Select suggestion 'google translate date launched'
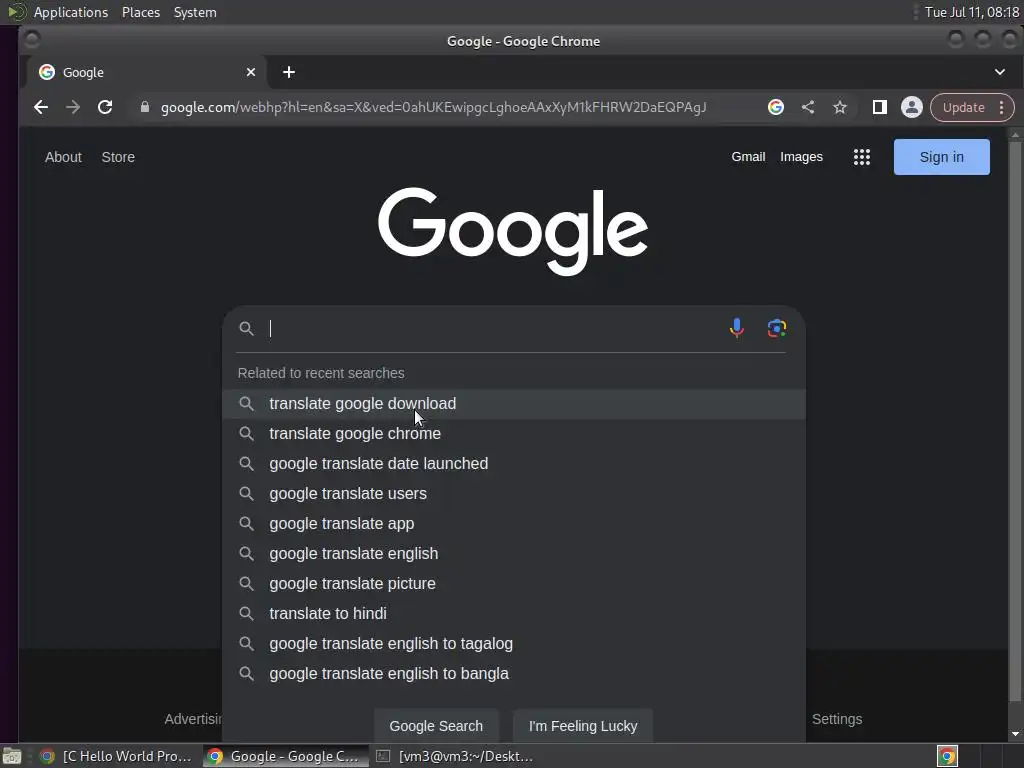This screenshot has height=768, width=1024. (x=513, y=464)
